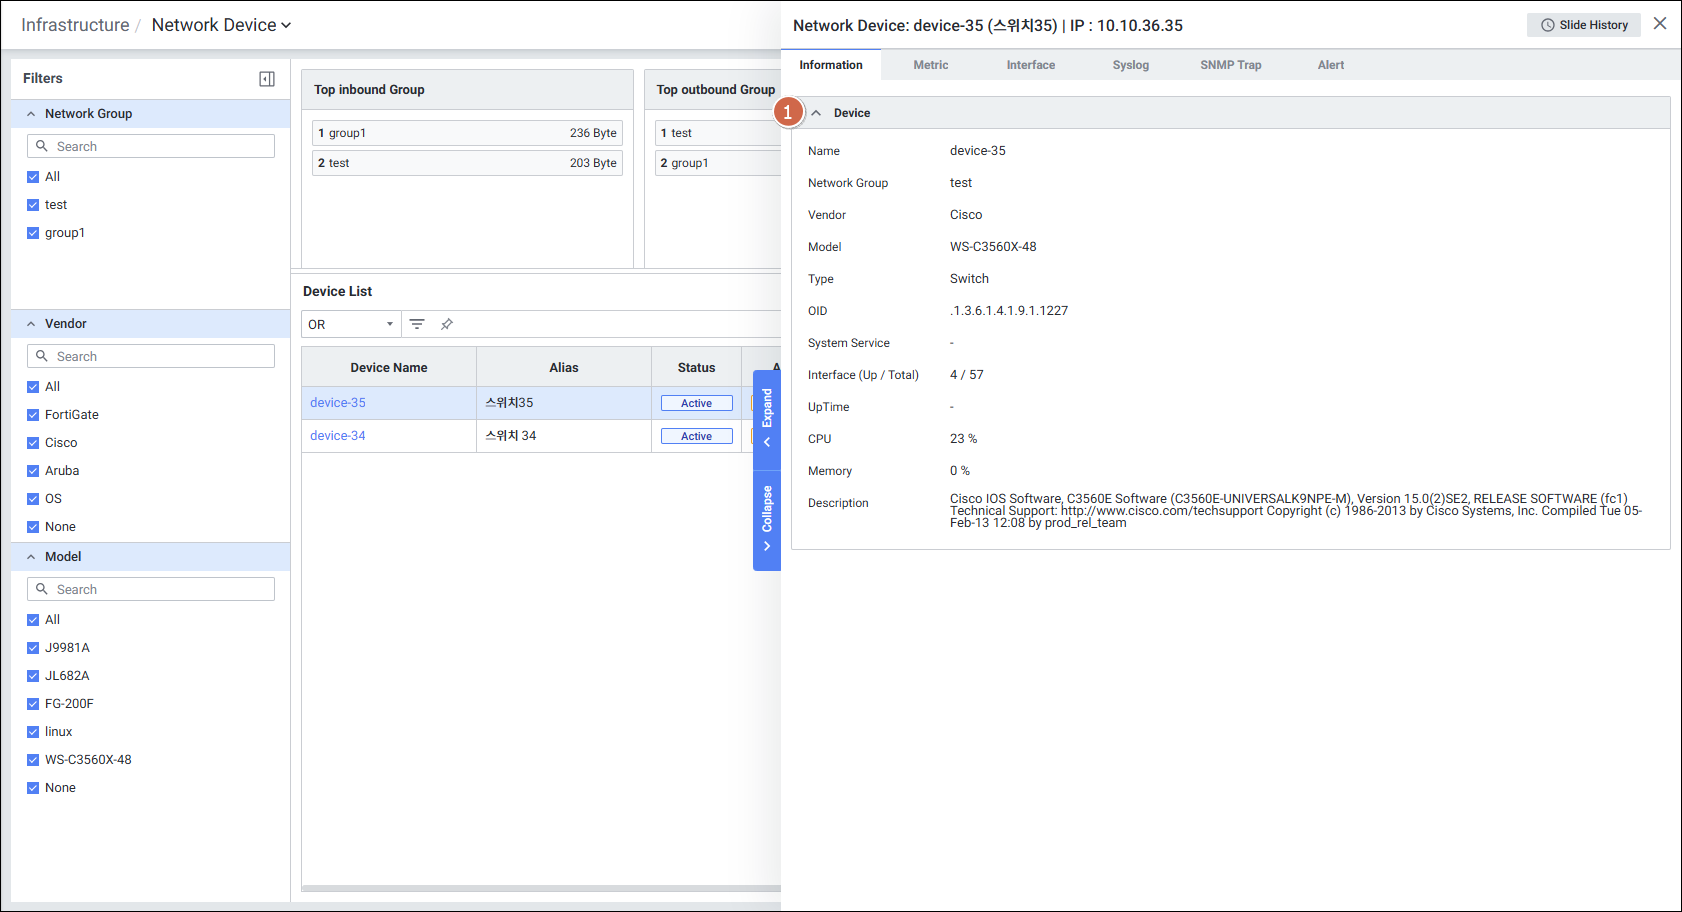Click the Expand handle on slide panel
Viewport: 1682px width, 912px height.
[x=767, y=419]
